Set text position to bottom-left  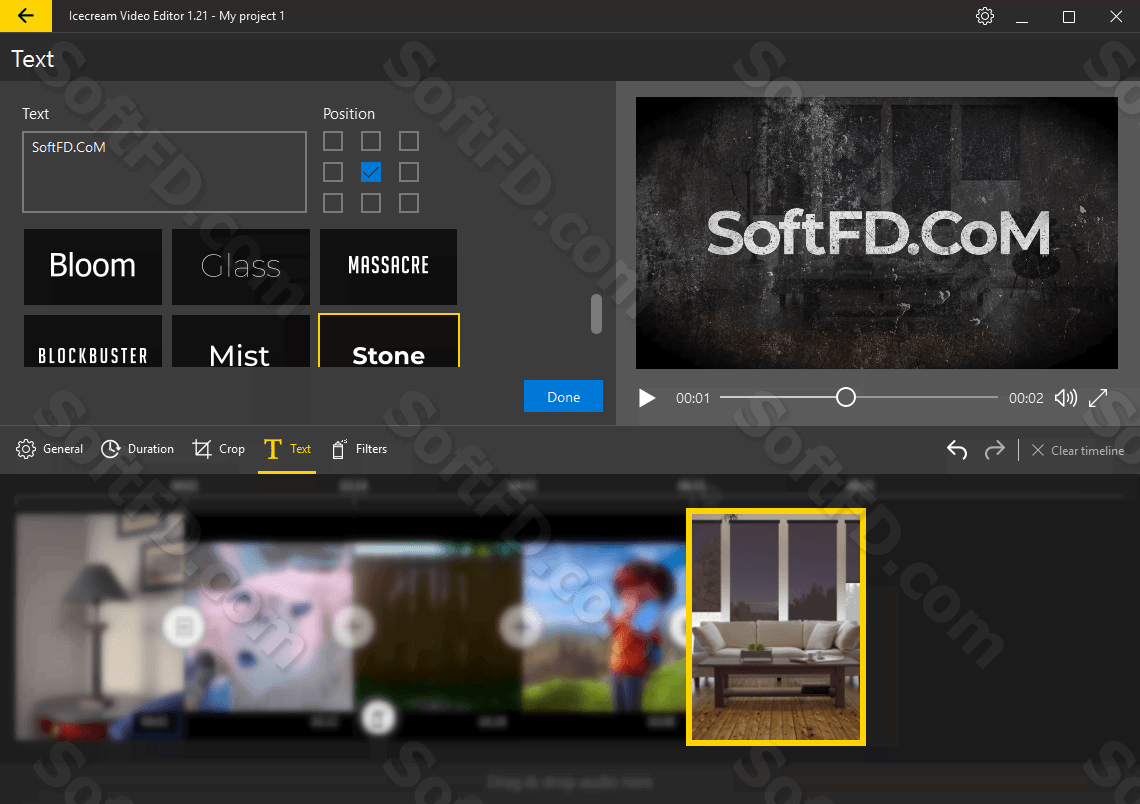(333, 203)
